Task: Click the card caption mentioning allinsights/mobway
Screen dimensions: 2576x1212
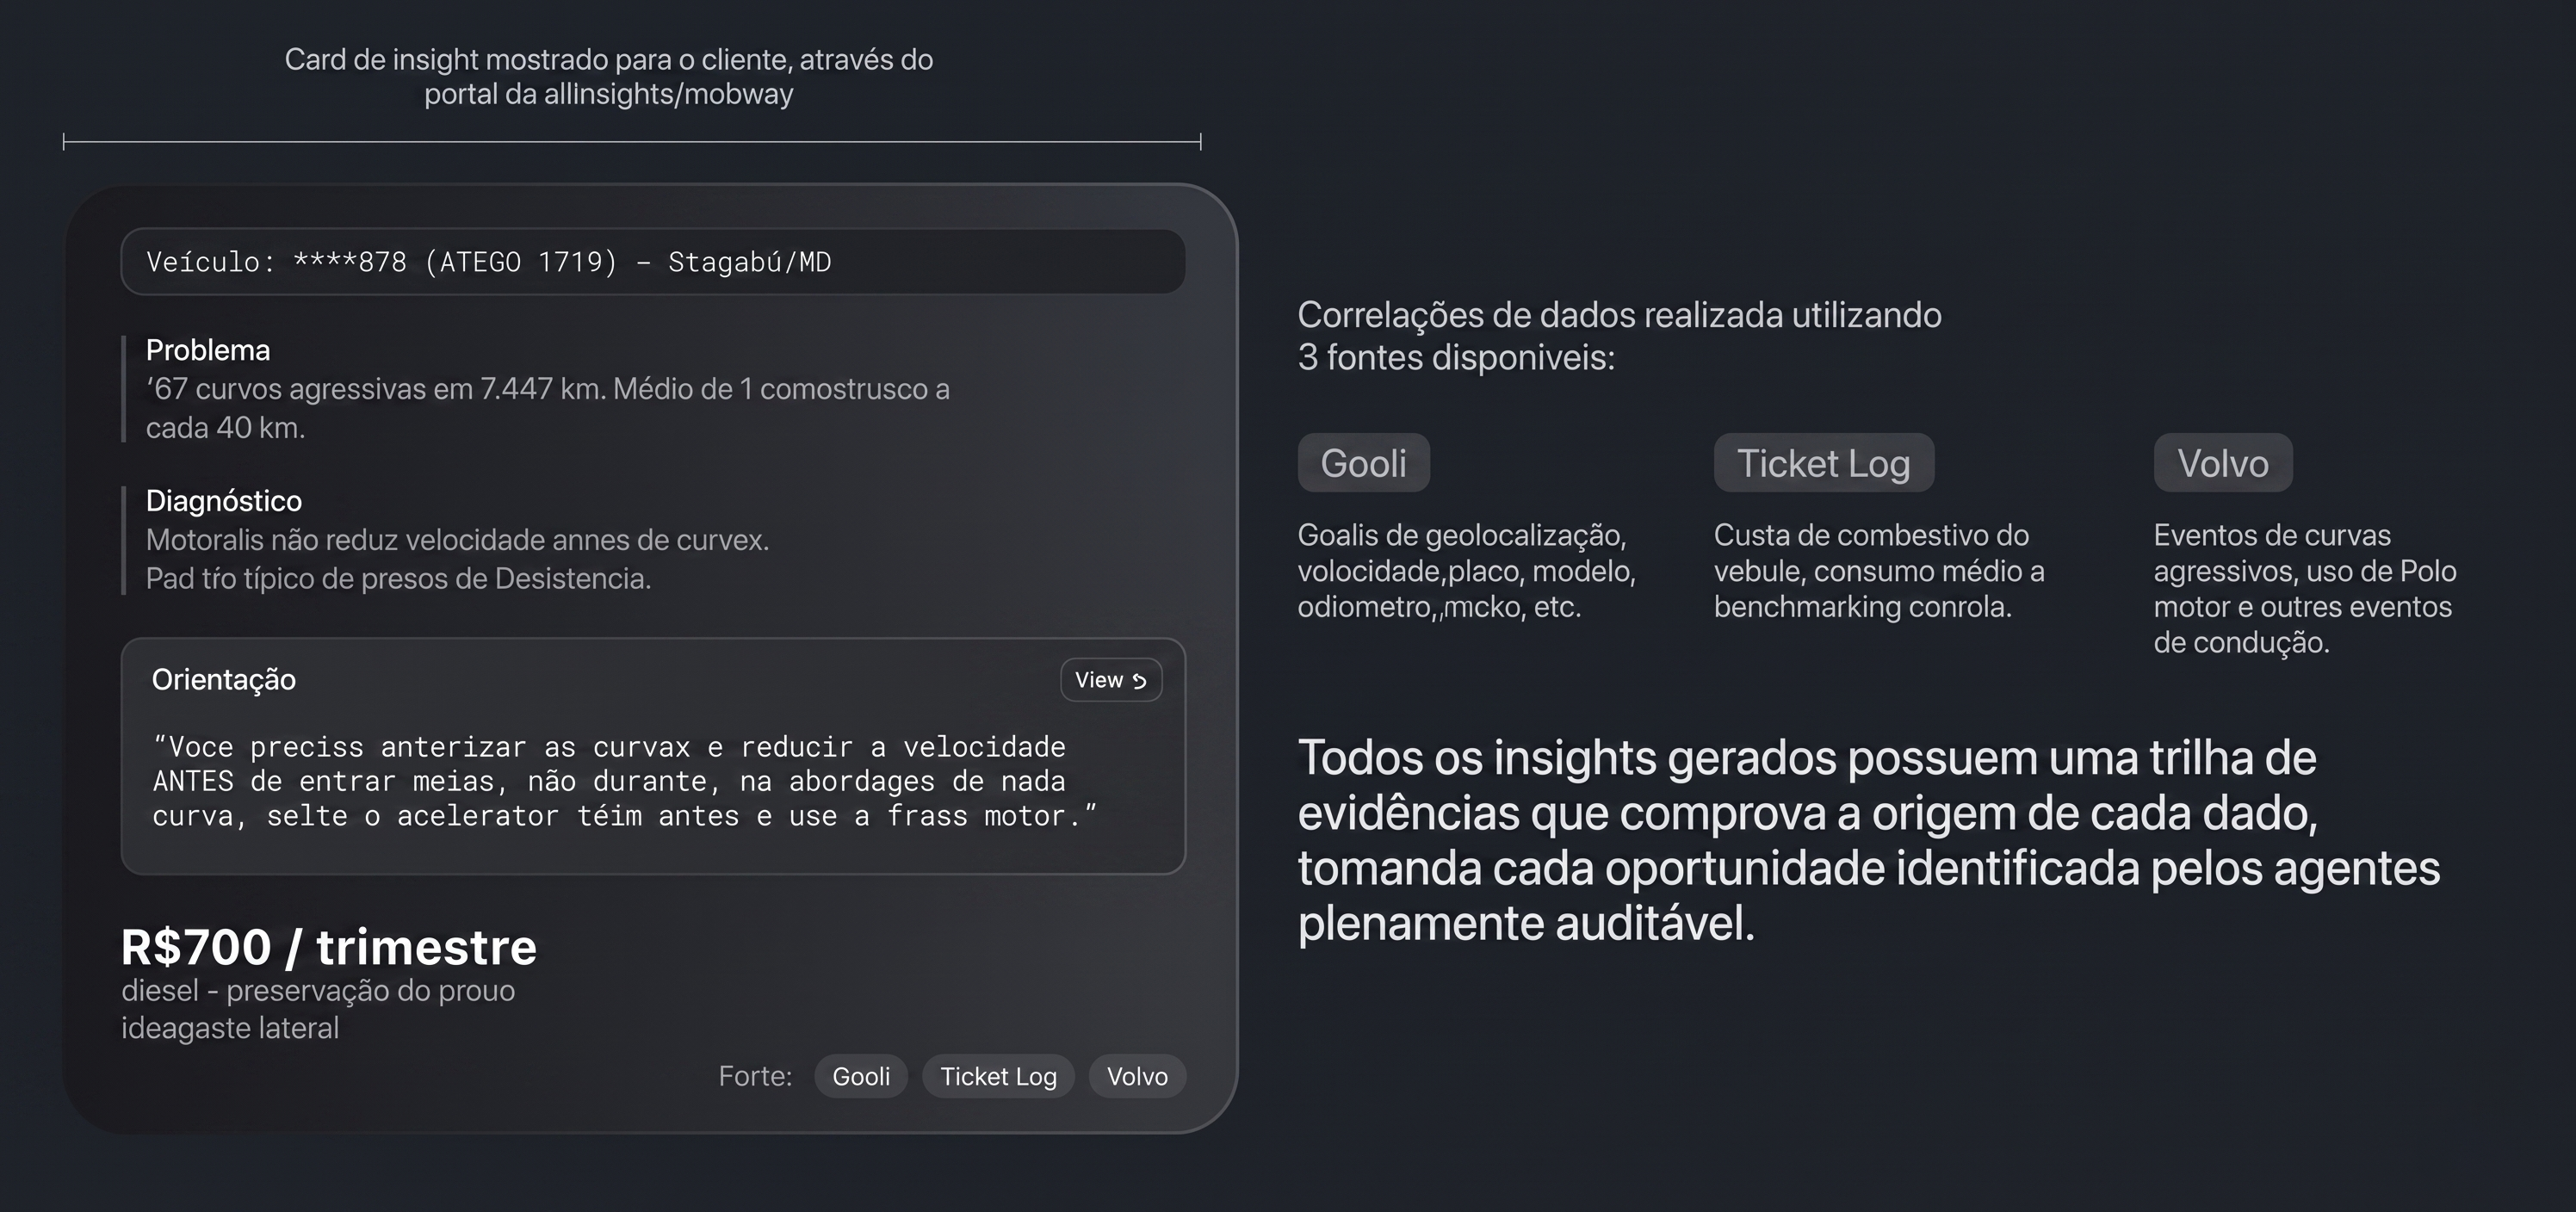Action: (x=608, y=76)
